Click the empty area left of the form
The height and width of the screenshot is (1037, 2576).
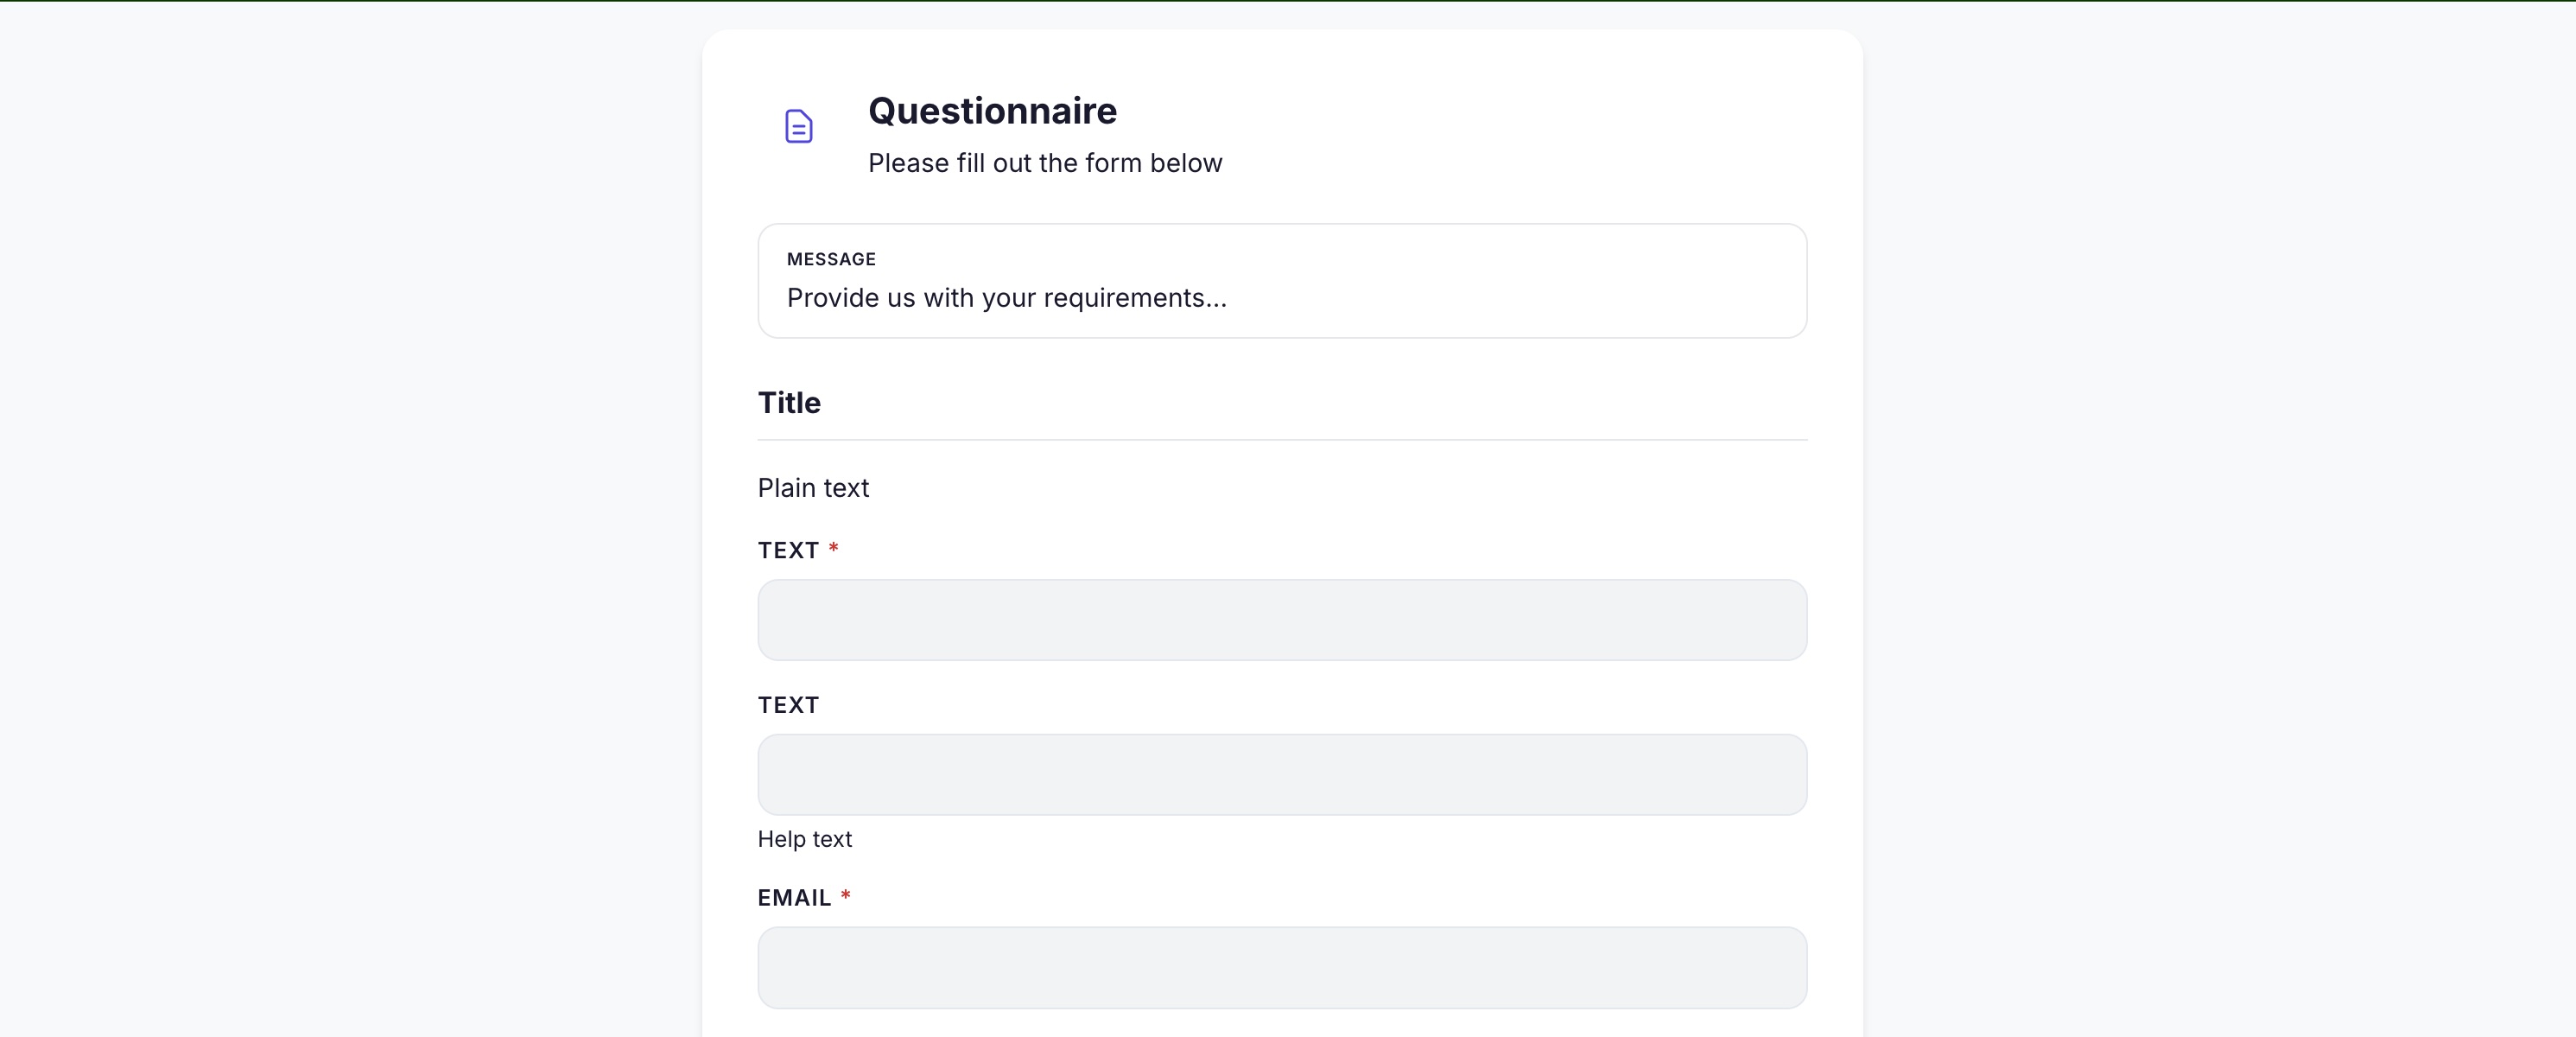click(350, 500)
